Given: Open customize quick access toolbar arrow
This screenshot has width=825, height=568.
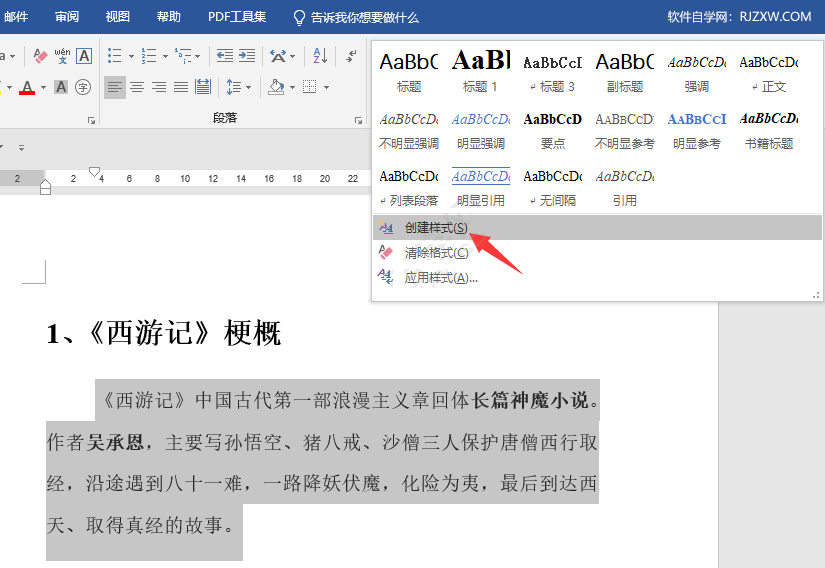Looking at the screenshot, I should [x=22, y=148].
